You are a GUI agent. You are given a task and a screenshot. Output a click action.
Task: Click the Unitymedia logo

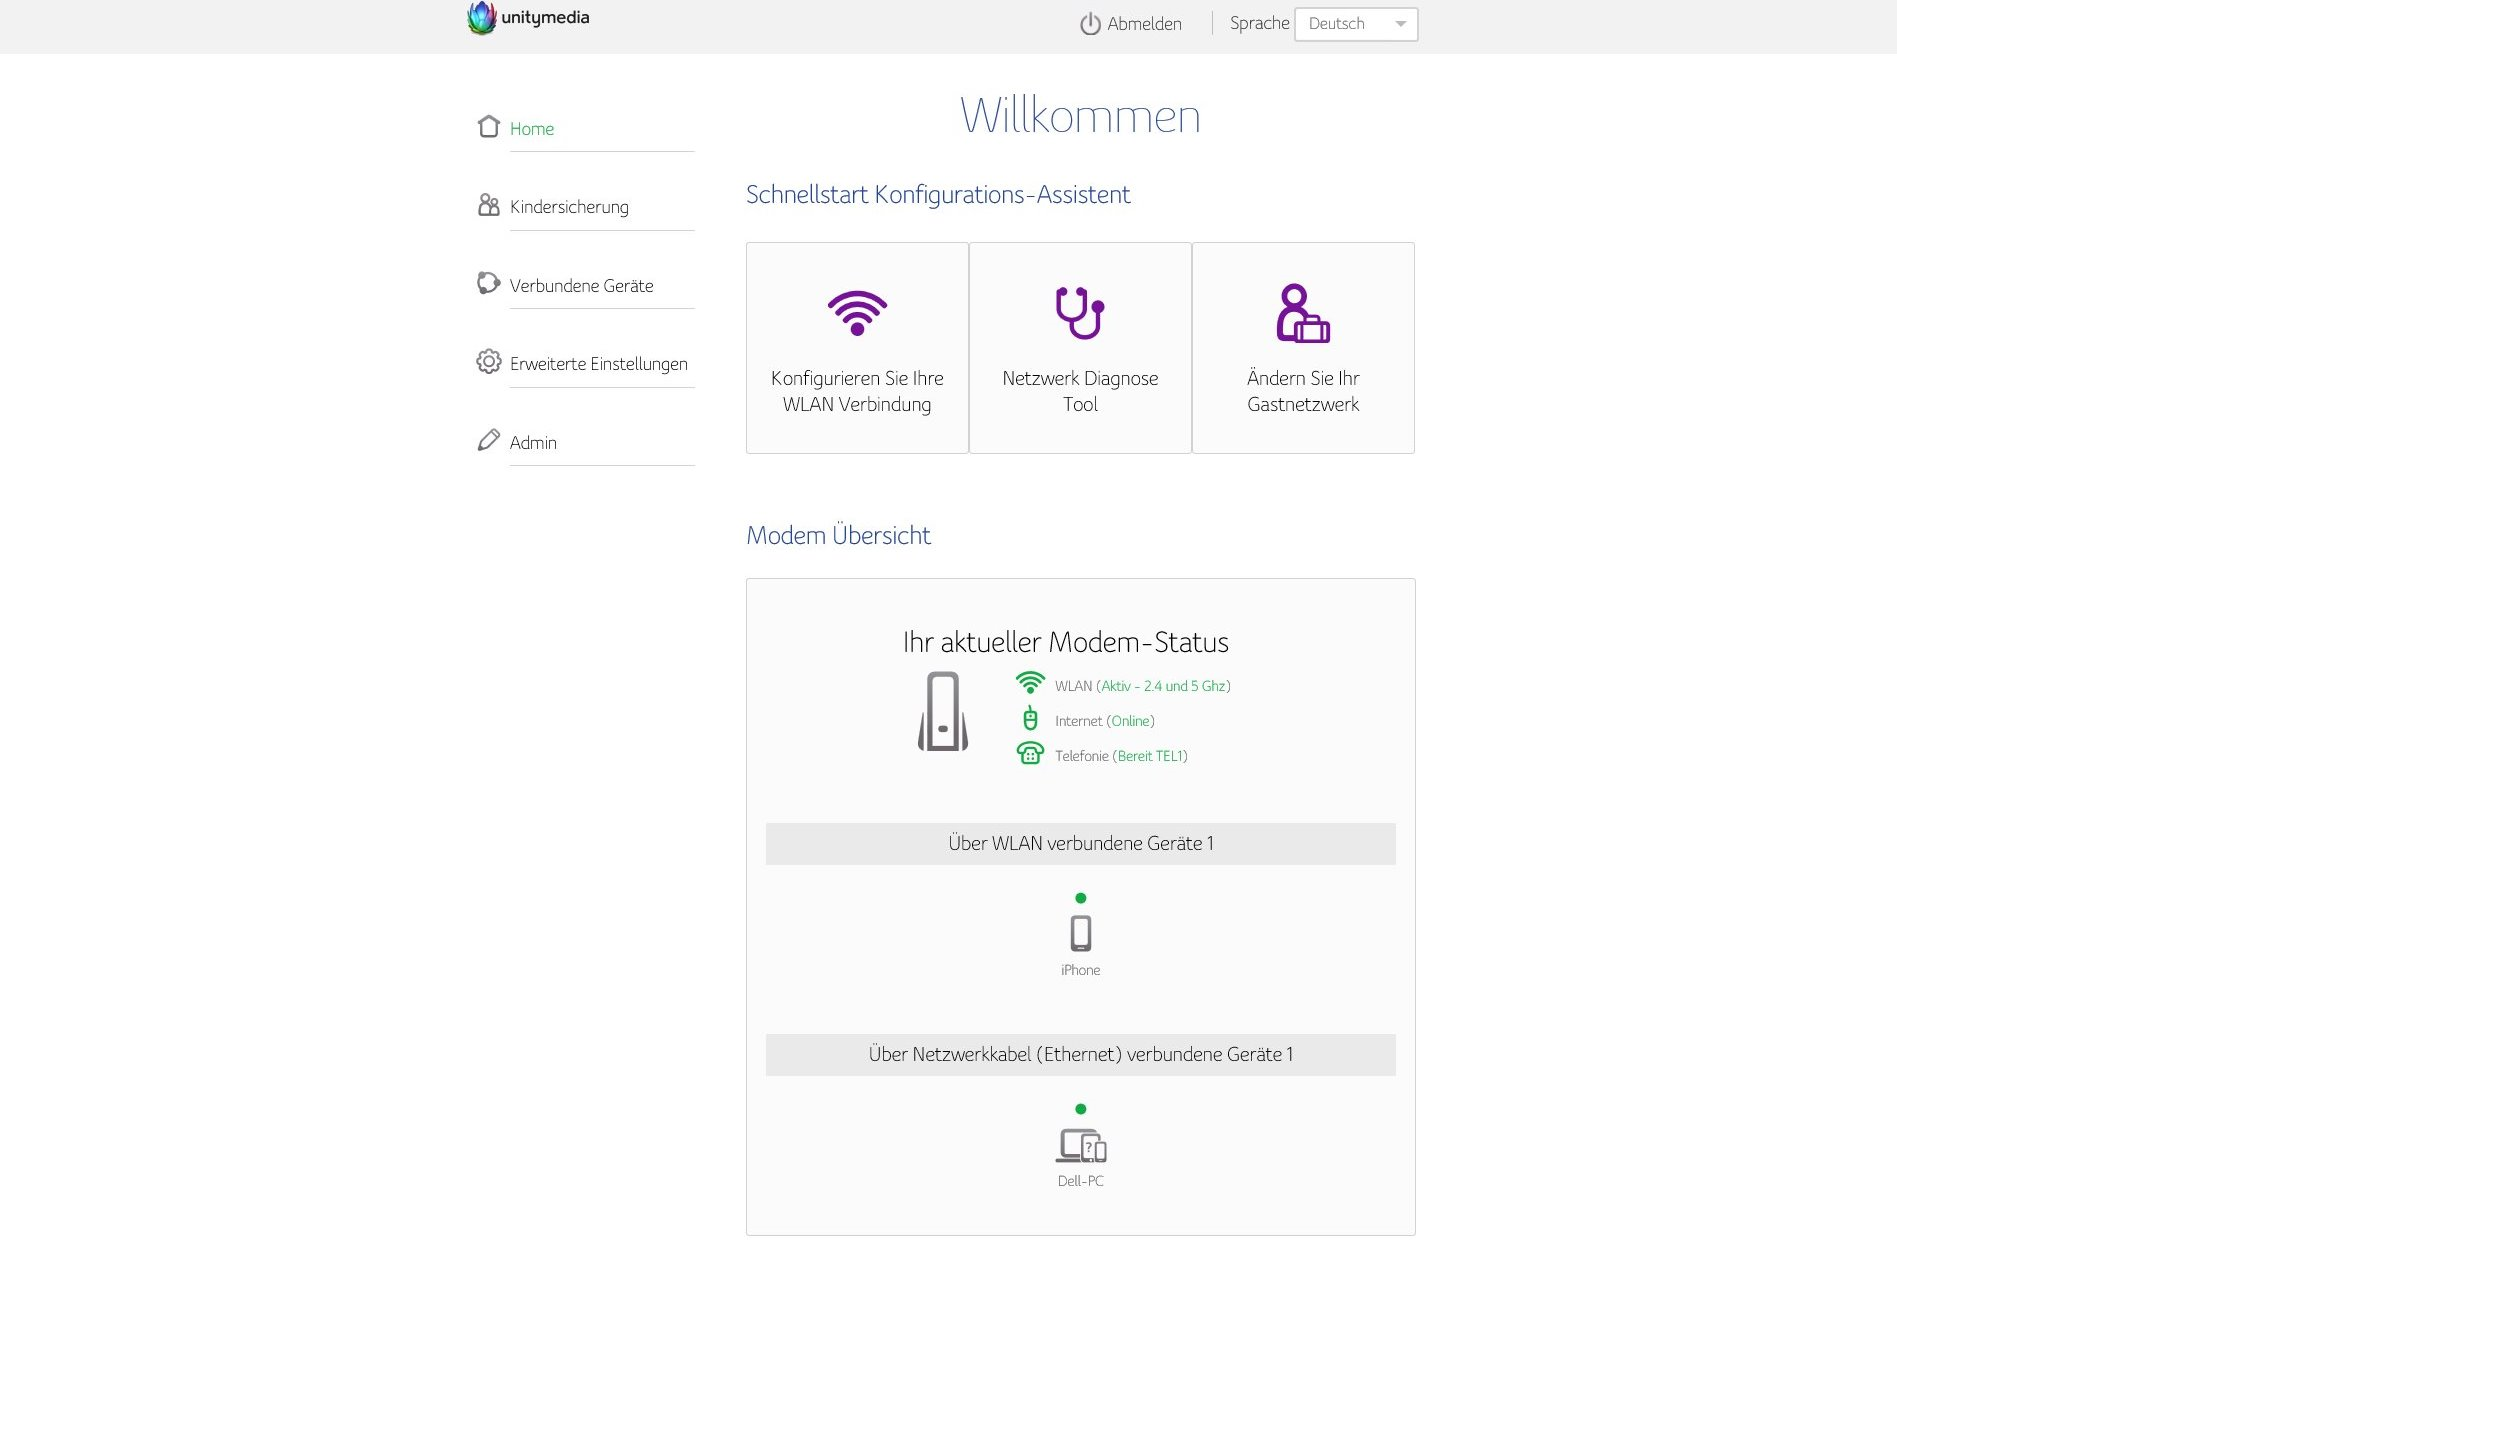tap(528, 18)
